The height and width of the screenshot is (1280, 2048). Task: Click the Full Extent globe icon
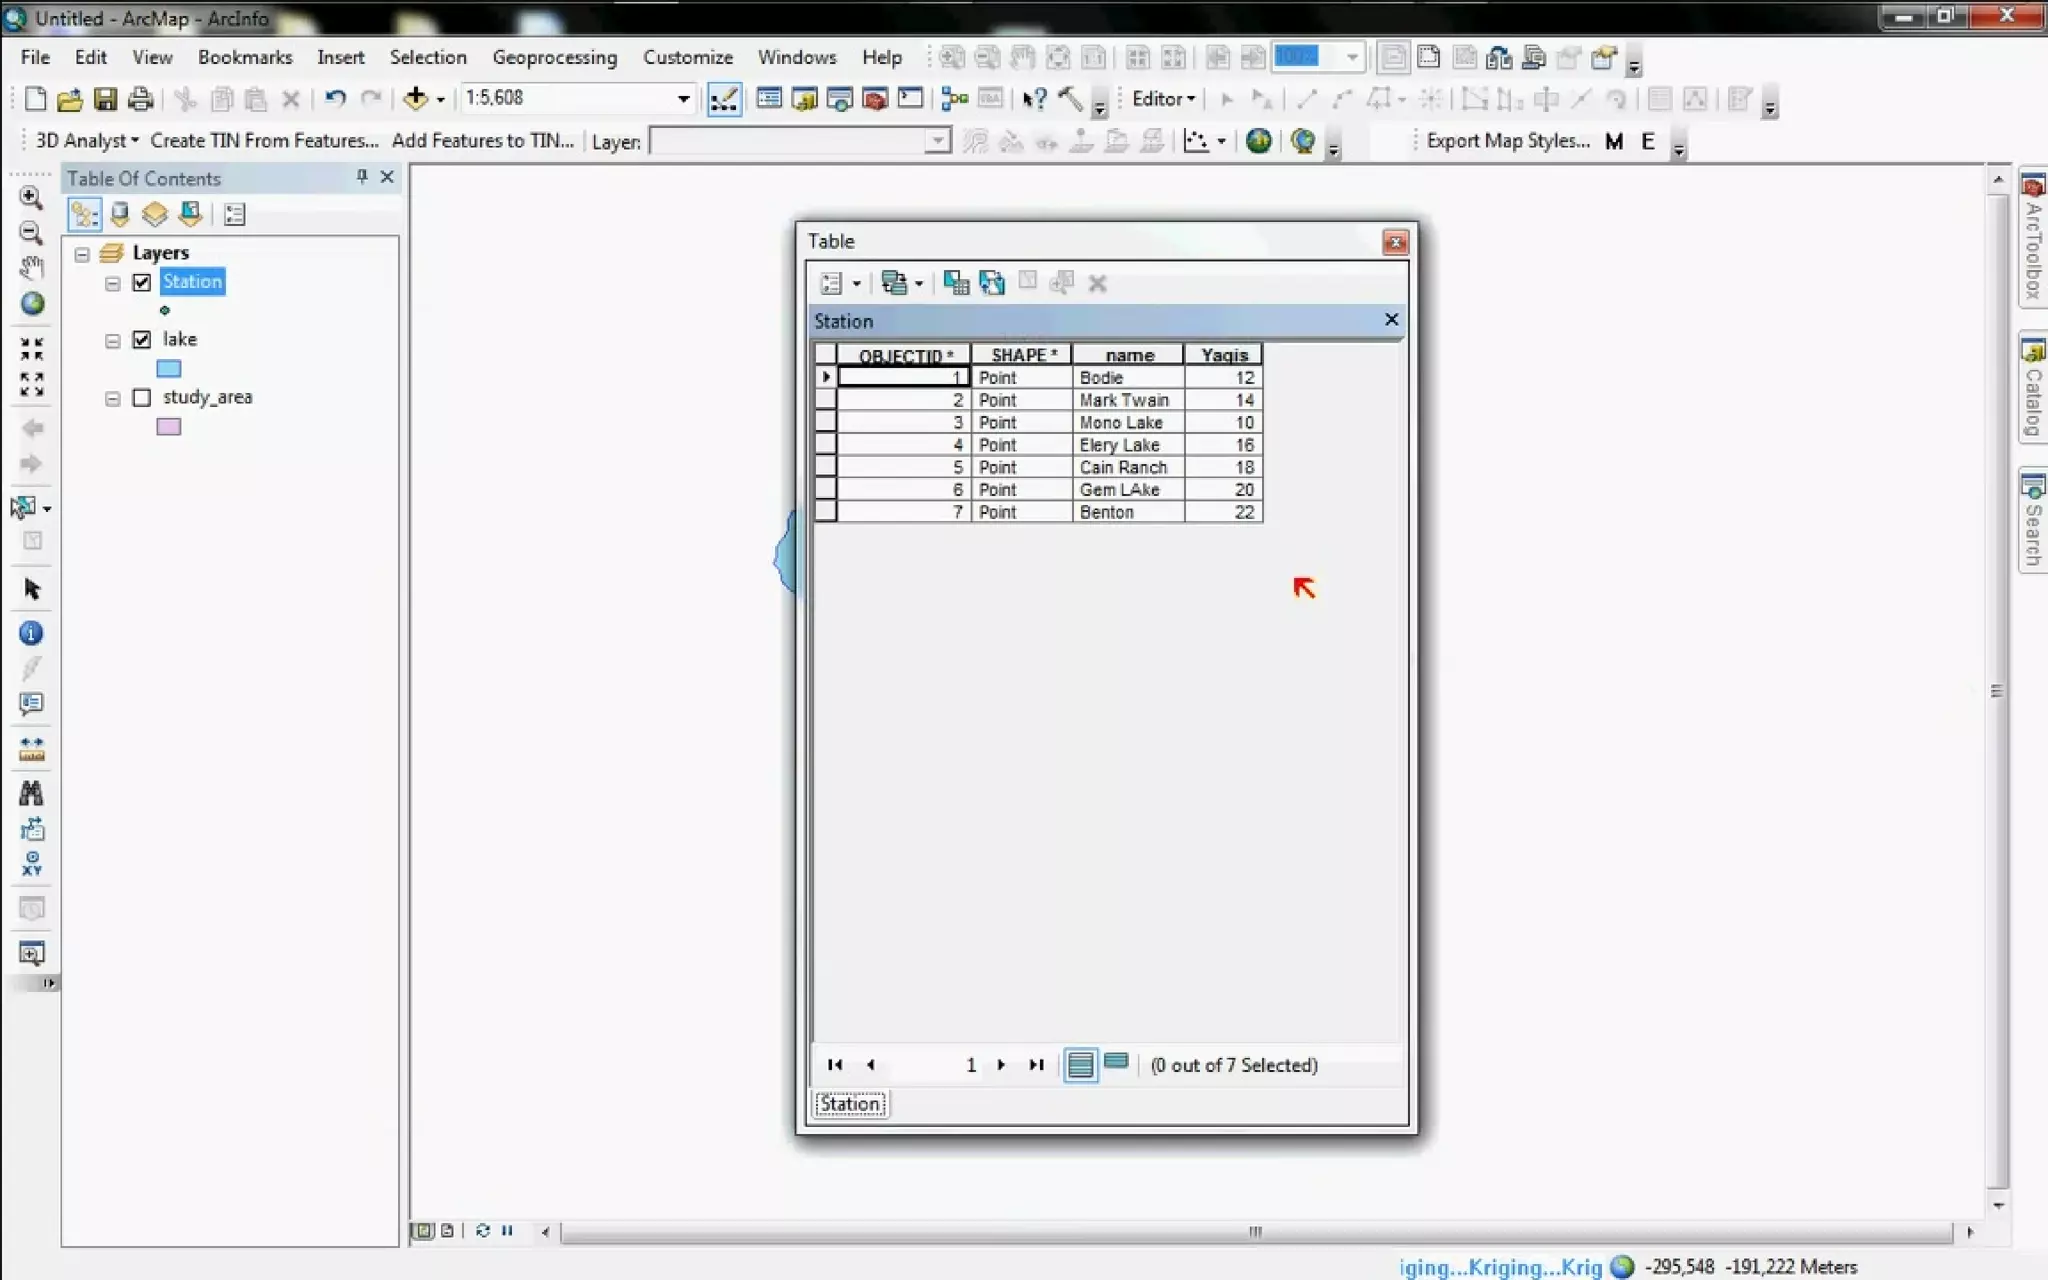tap(32, 303)
